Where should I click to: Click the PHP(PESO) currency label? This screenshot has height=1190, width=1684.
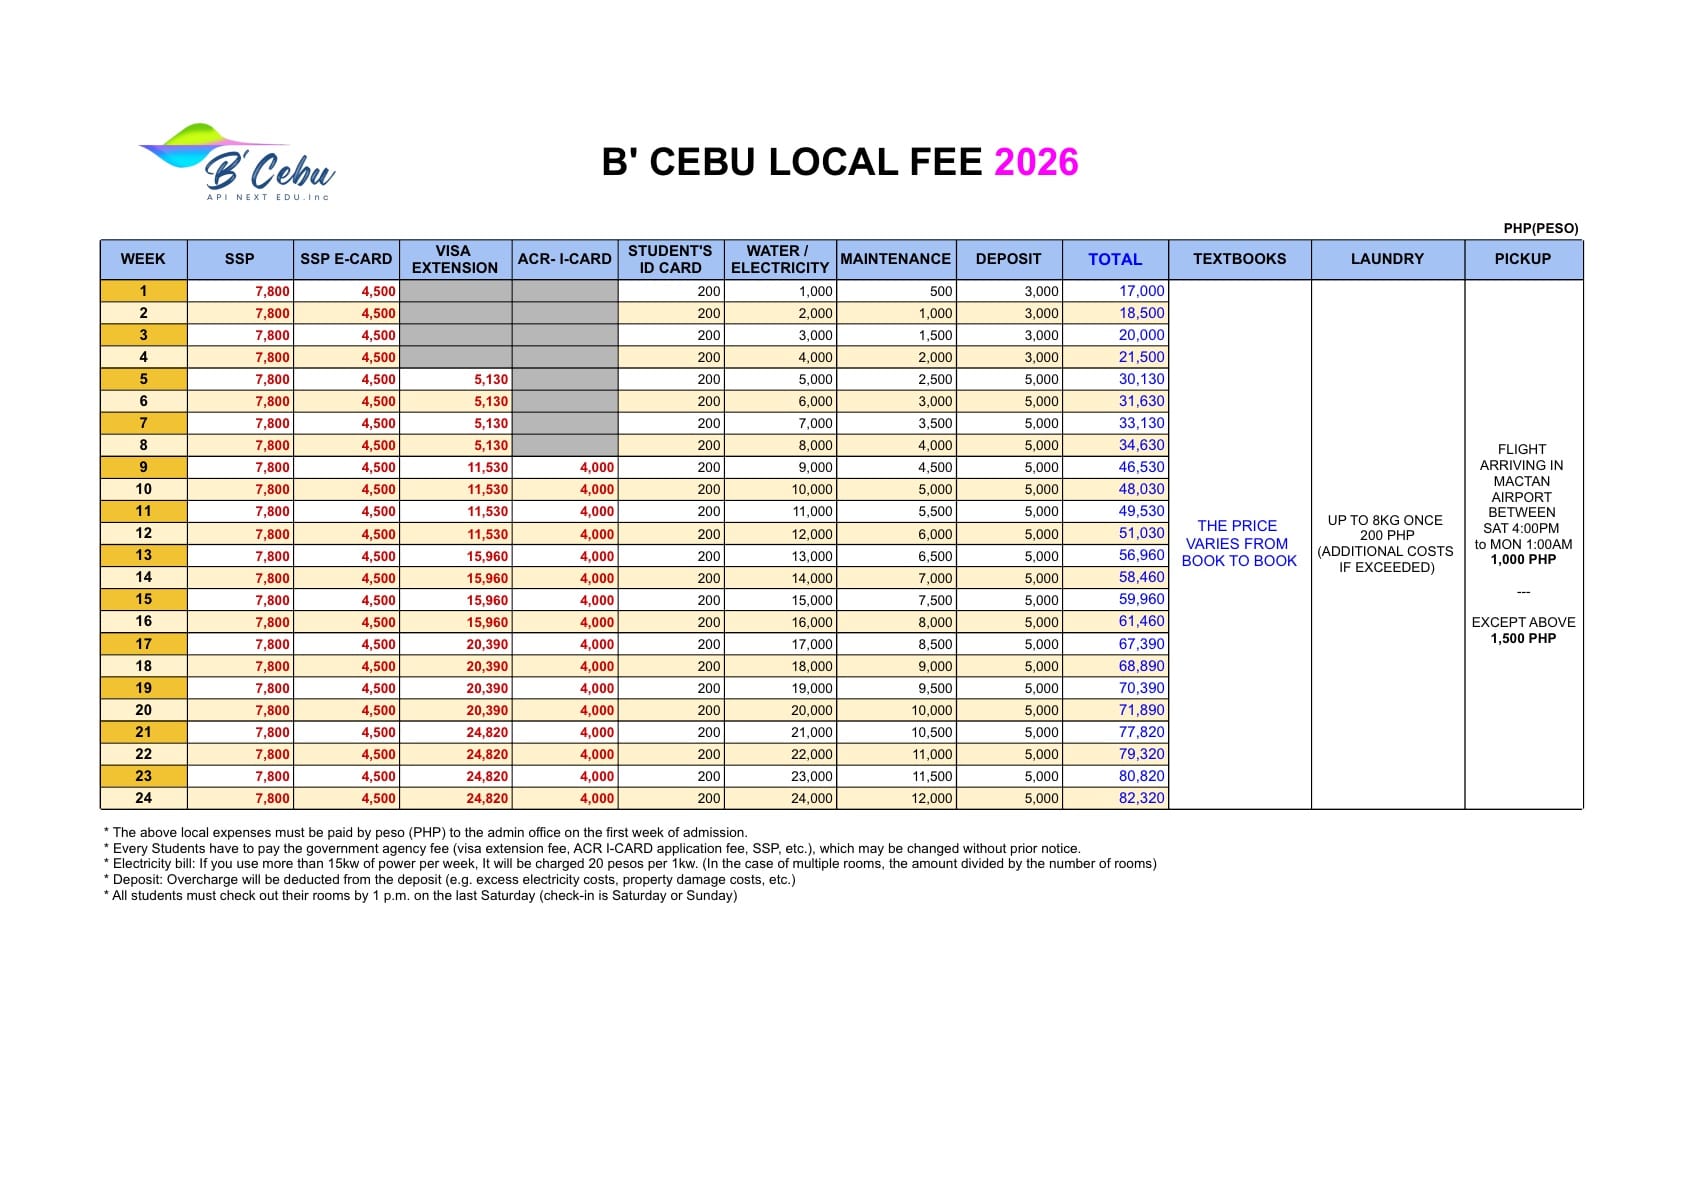tap(1540, 228)
